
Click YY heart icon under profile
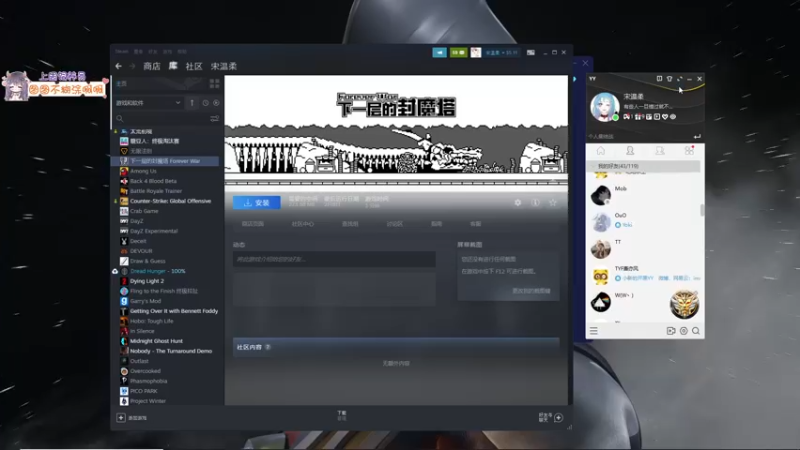coord(665,117)
